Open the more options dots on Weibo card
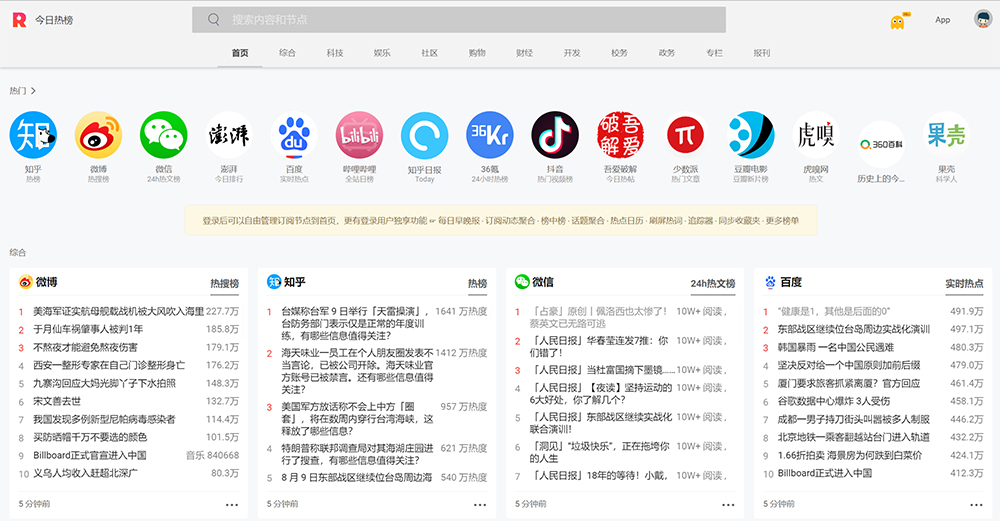Viewport: 1000px width, 521px height. 232,505
